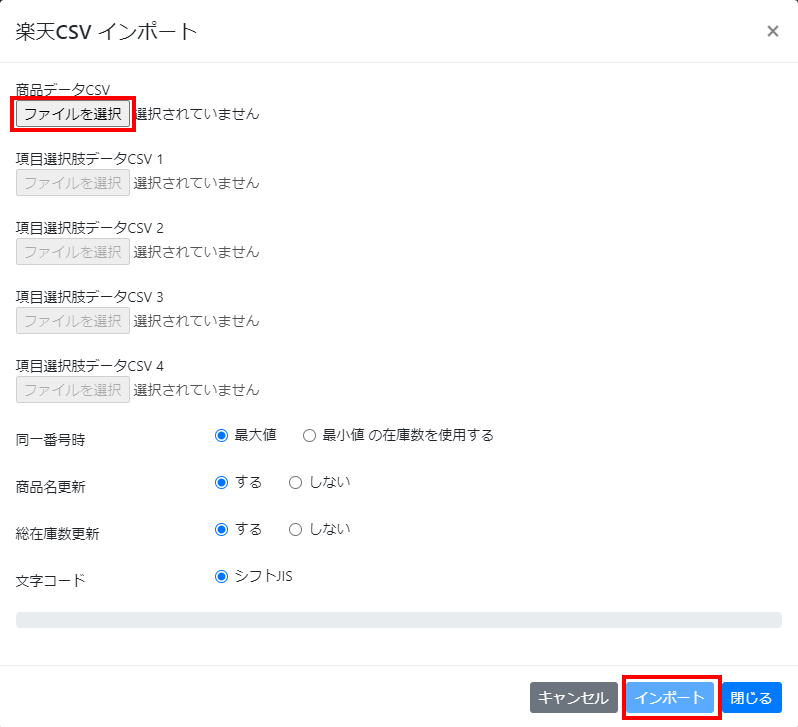Select シフトJIS character code radio

coord(221,577)
